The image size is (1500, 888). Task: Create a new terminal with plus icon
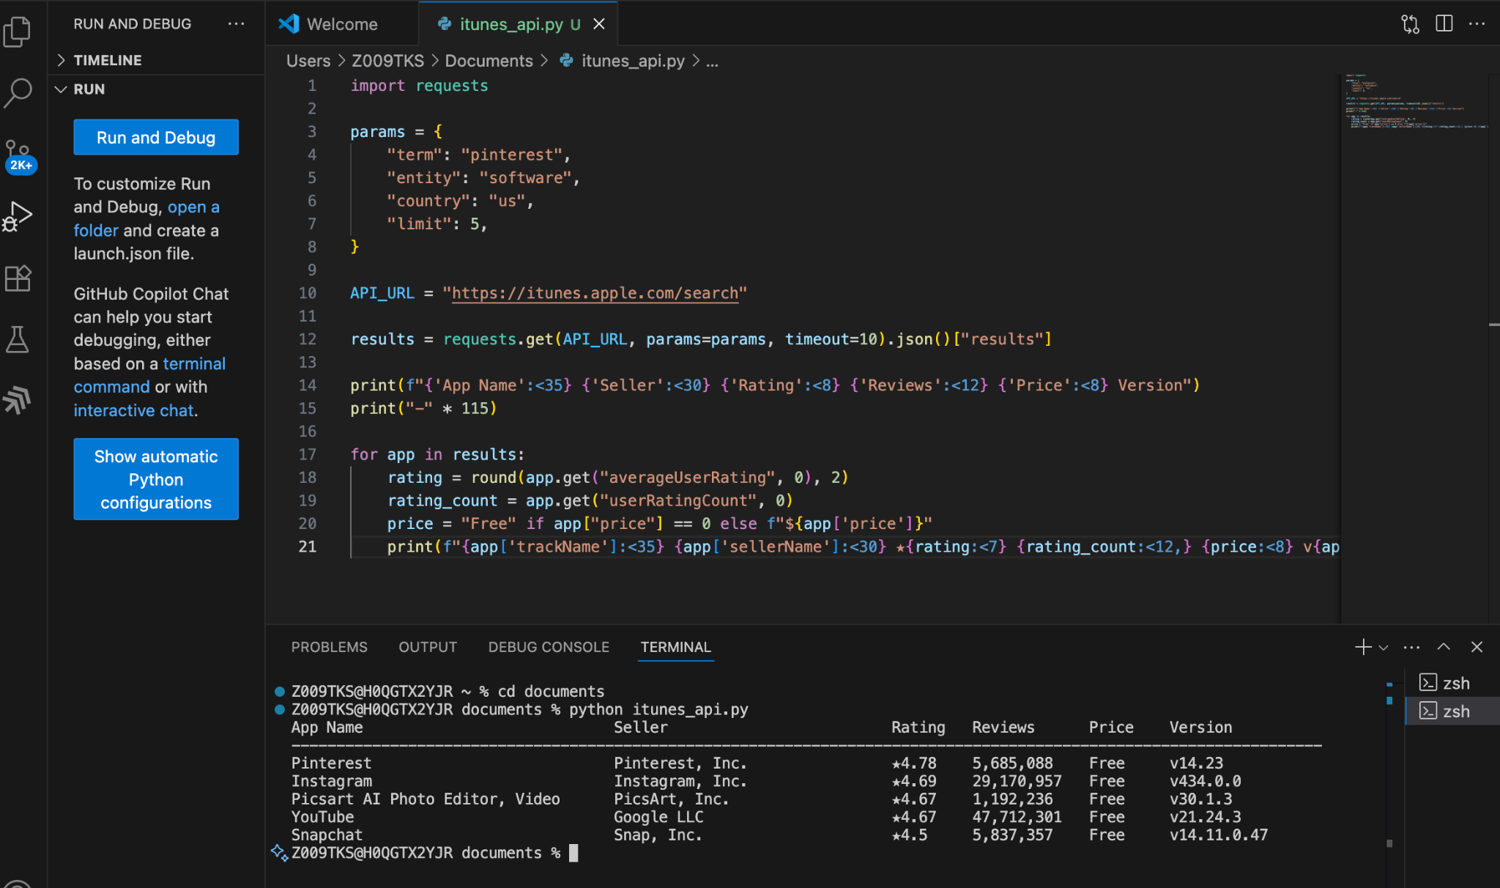tap(1362, 647)
